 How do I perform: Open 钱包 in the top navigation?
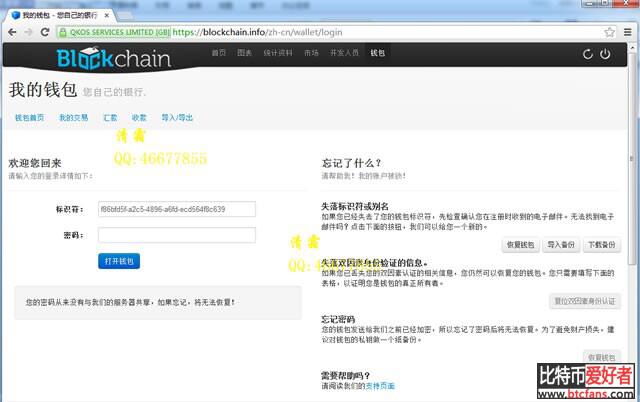click(378, 53)
